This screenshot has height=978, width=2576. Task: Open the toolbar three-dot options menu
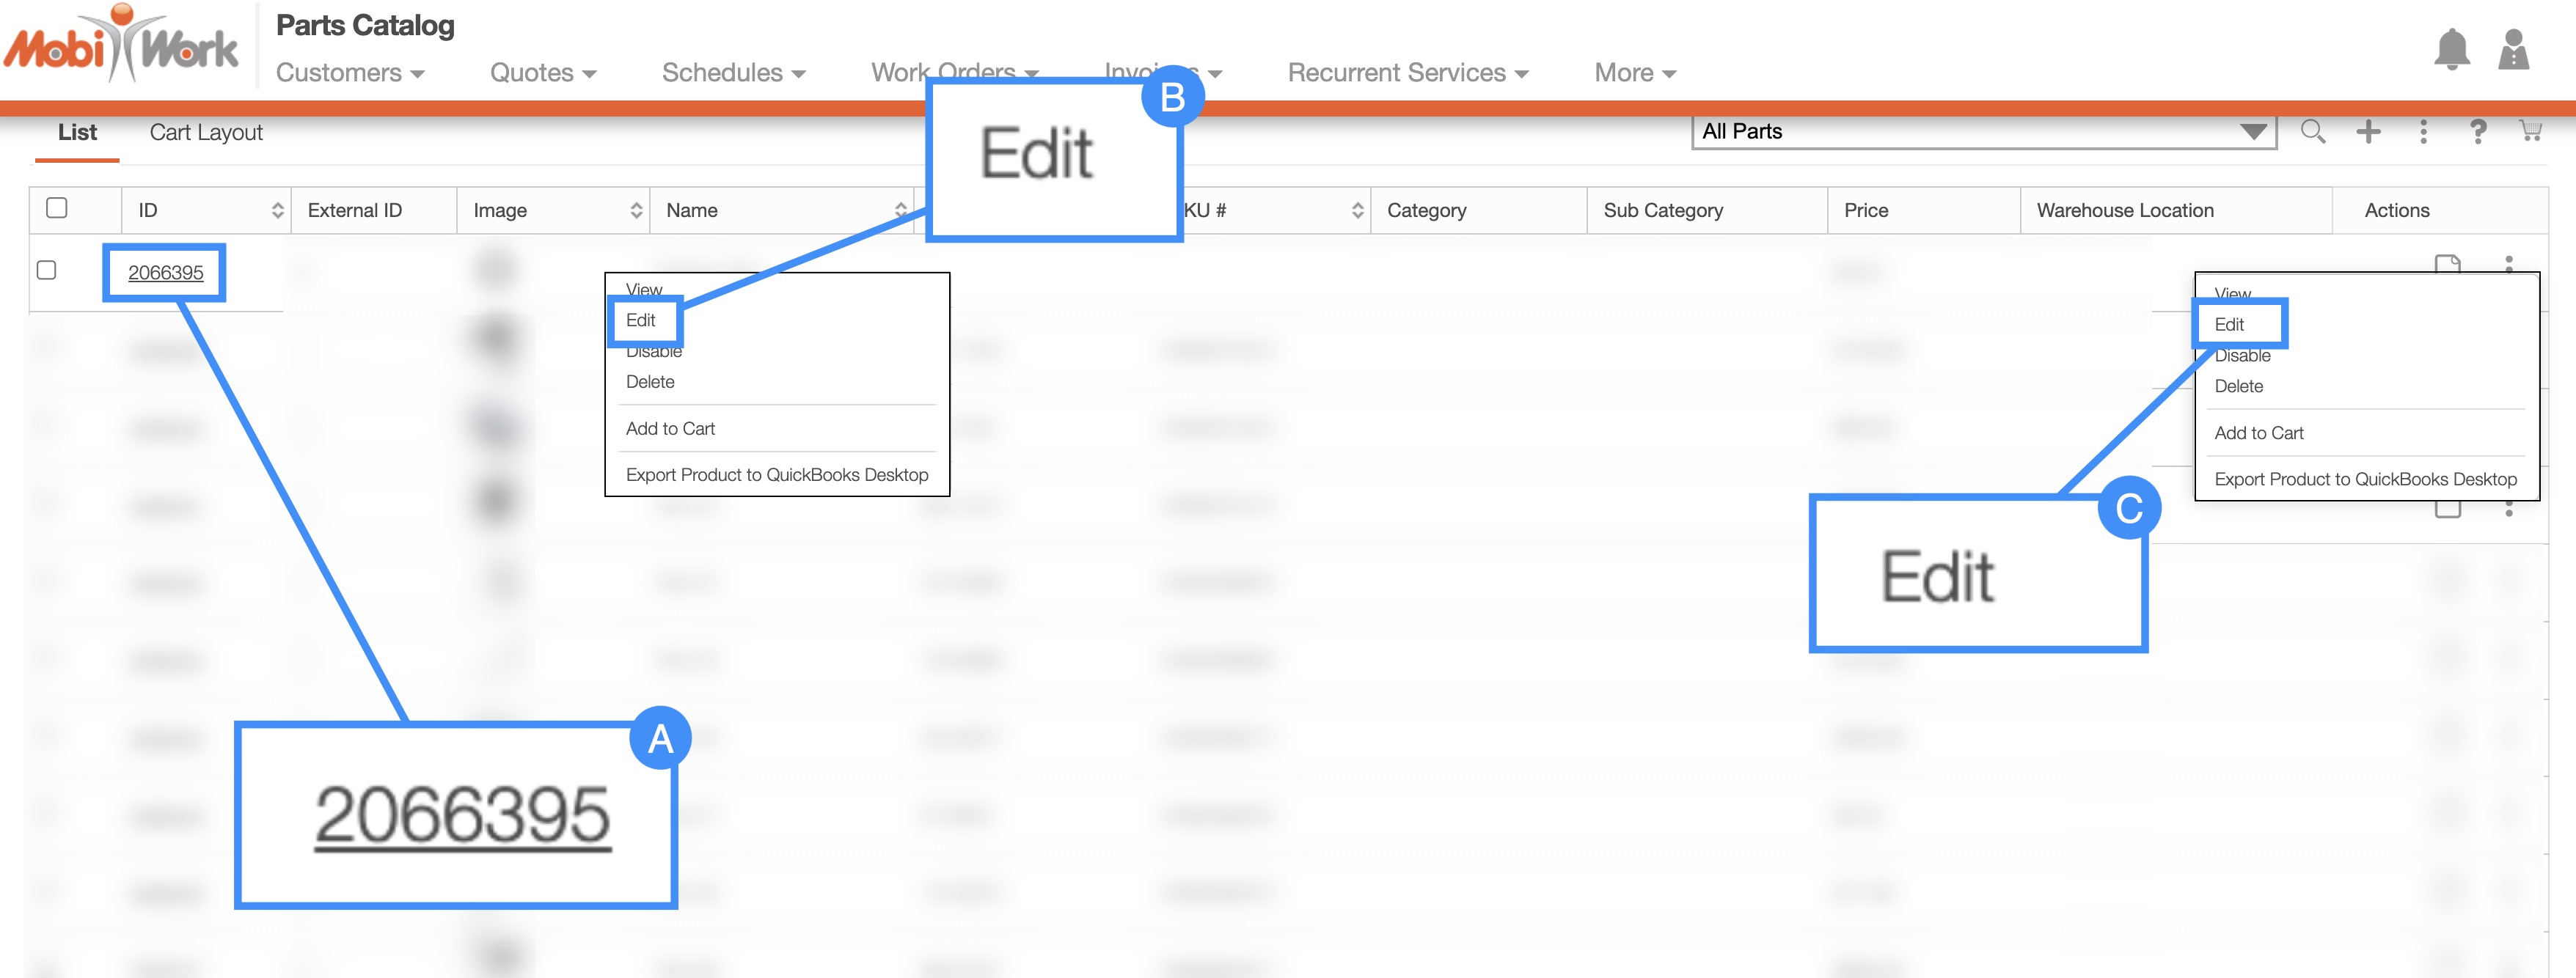[x=2423, y=131]
